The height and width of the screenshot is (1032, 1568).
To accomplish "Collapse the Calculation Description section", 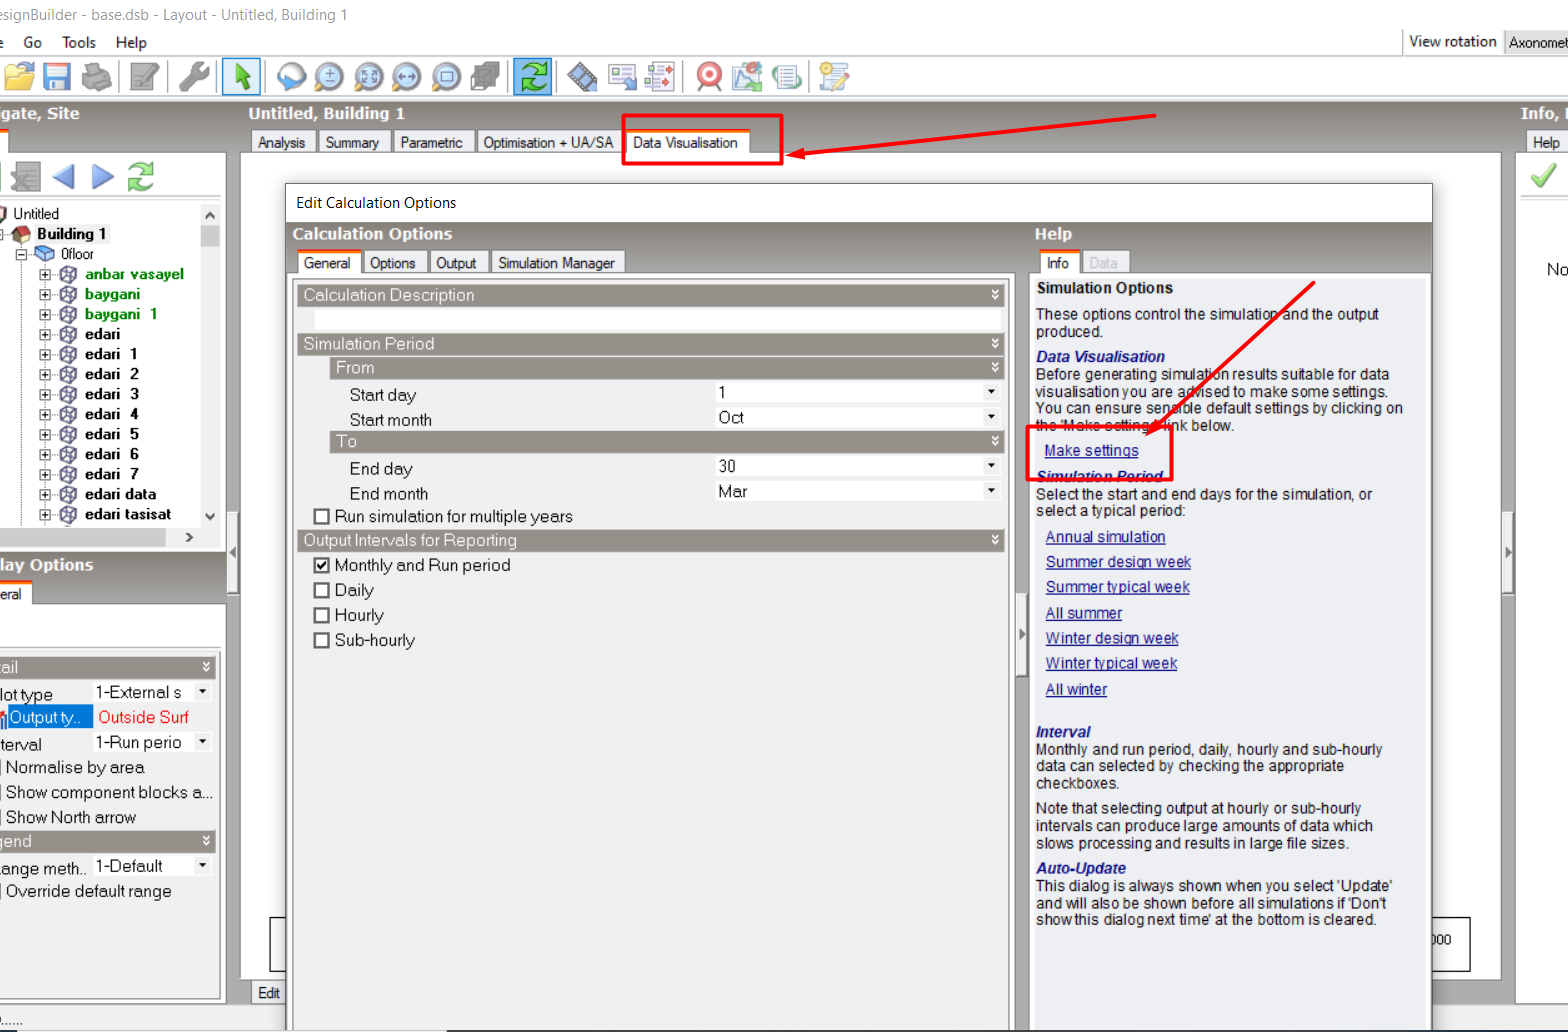I will 995,295.
